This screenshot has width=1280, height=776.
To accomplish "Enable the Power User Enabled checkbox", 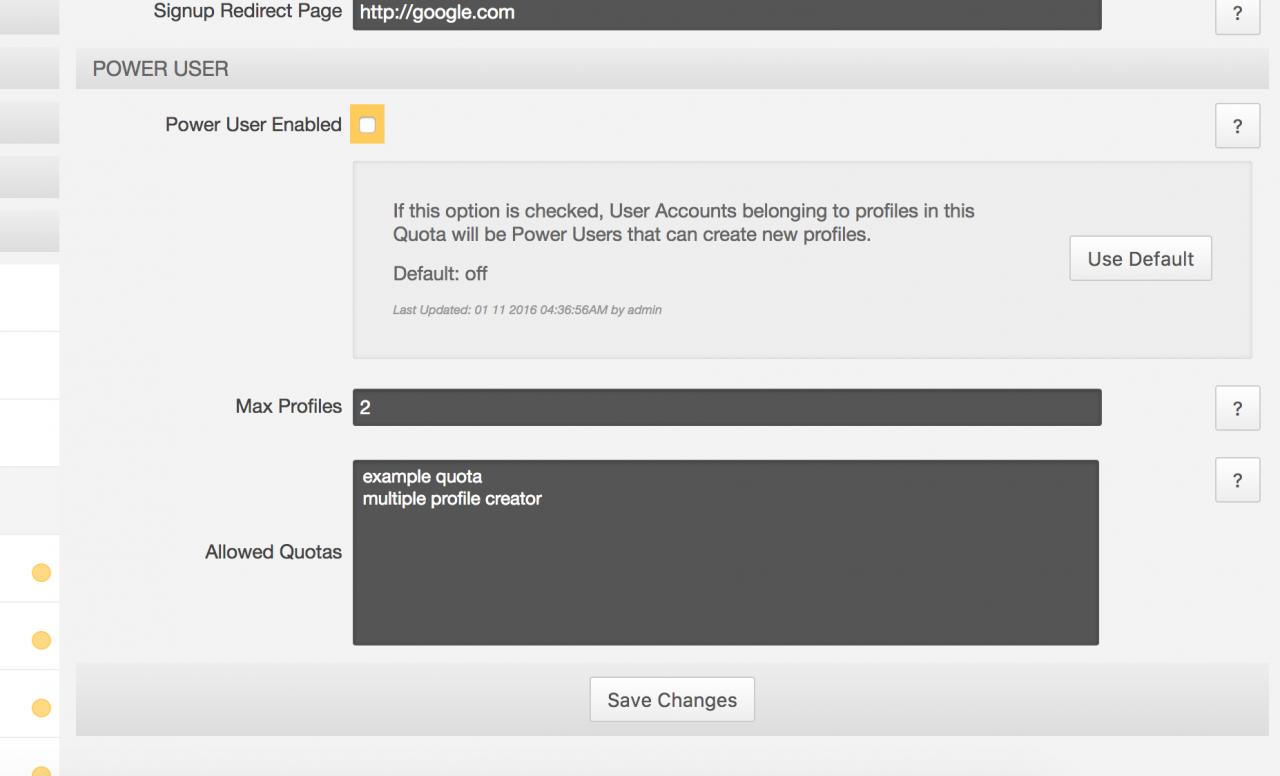I will pos(367,125).
